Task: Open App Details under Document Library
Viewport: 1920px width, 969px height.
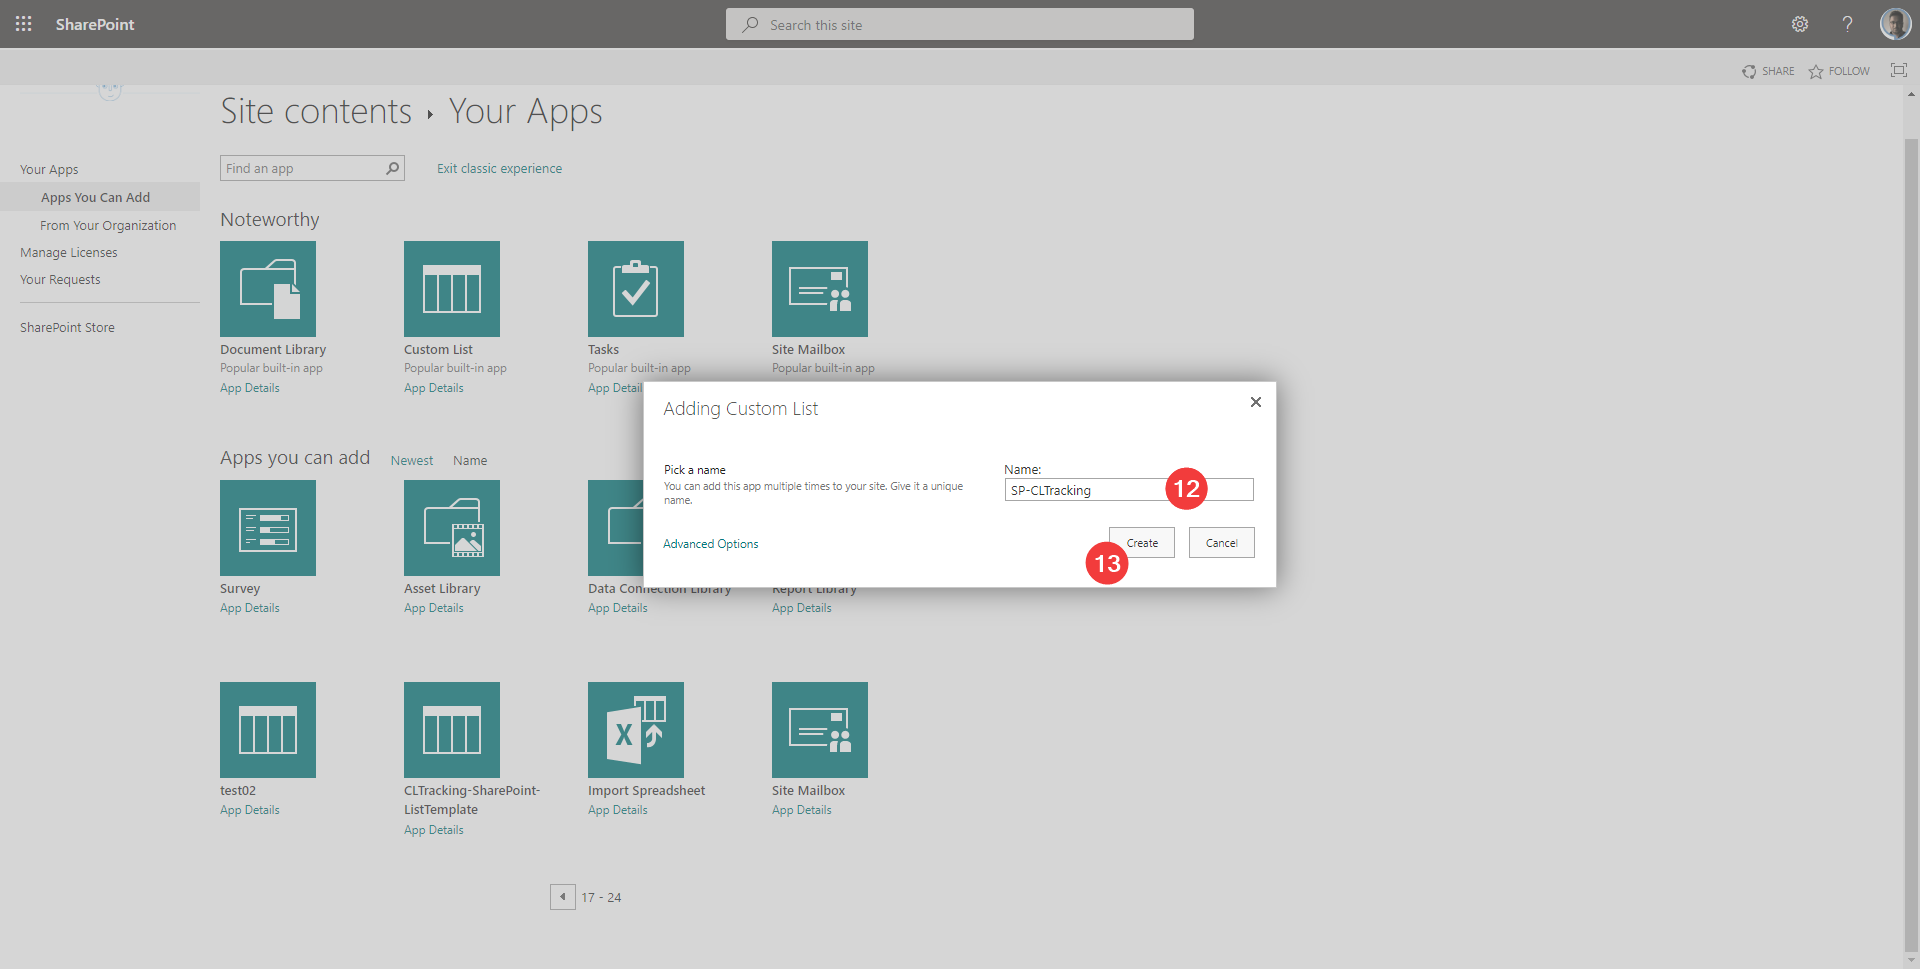Action: (250, 388)
